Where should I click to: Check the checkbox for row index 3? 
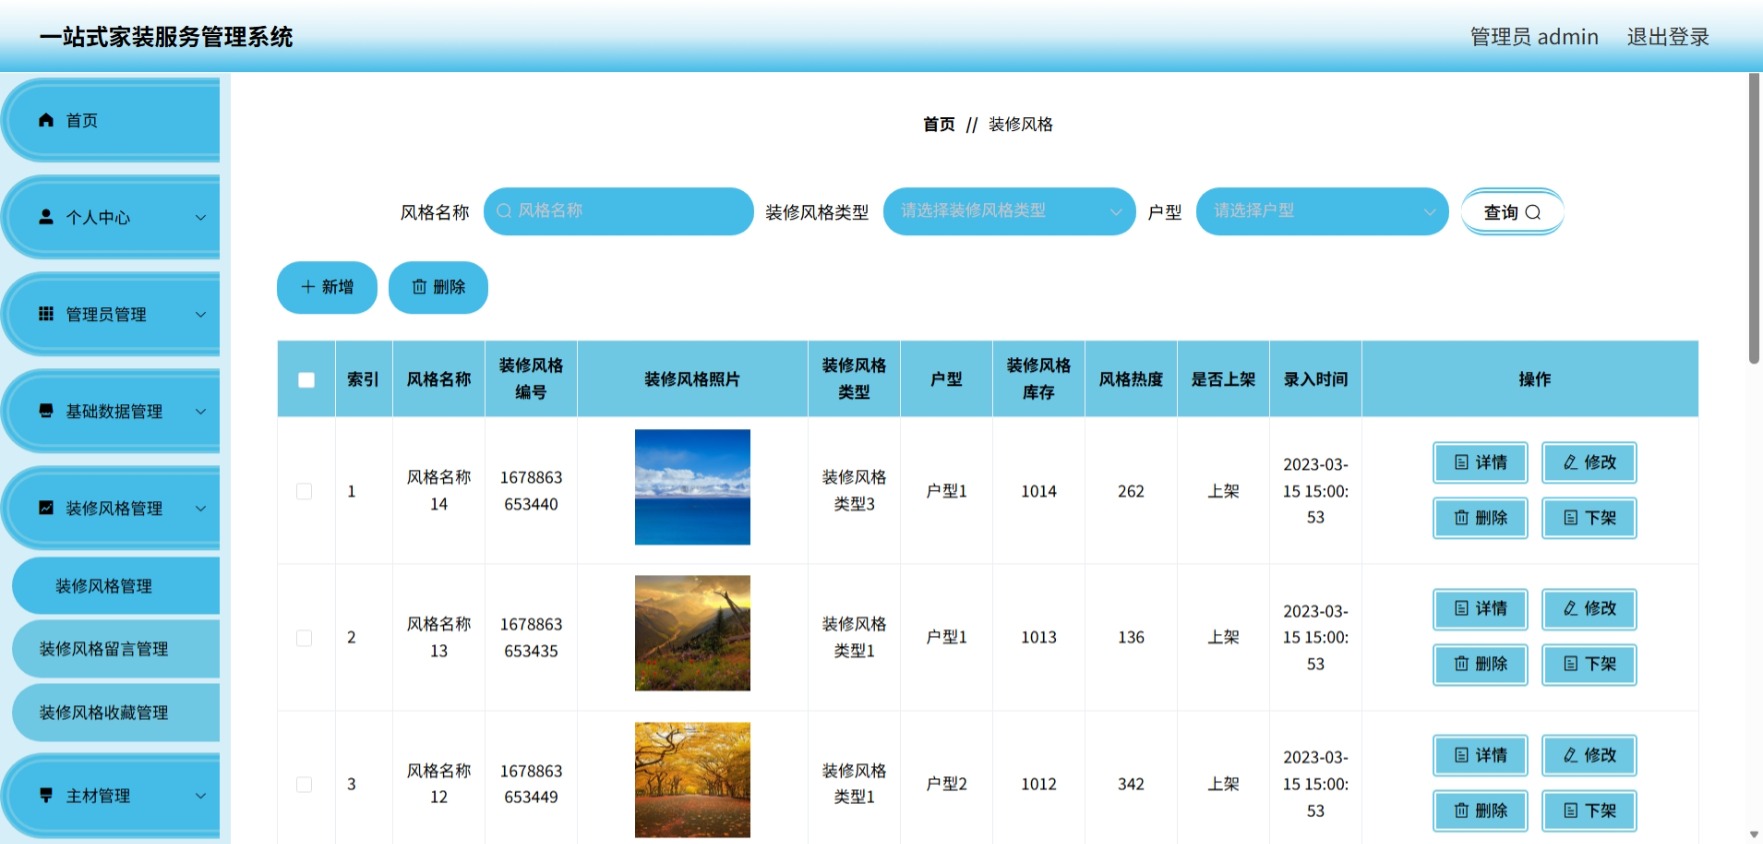[304, 785]
